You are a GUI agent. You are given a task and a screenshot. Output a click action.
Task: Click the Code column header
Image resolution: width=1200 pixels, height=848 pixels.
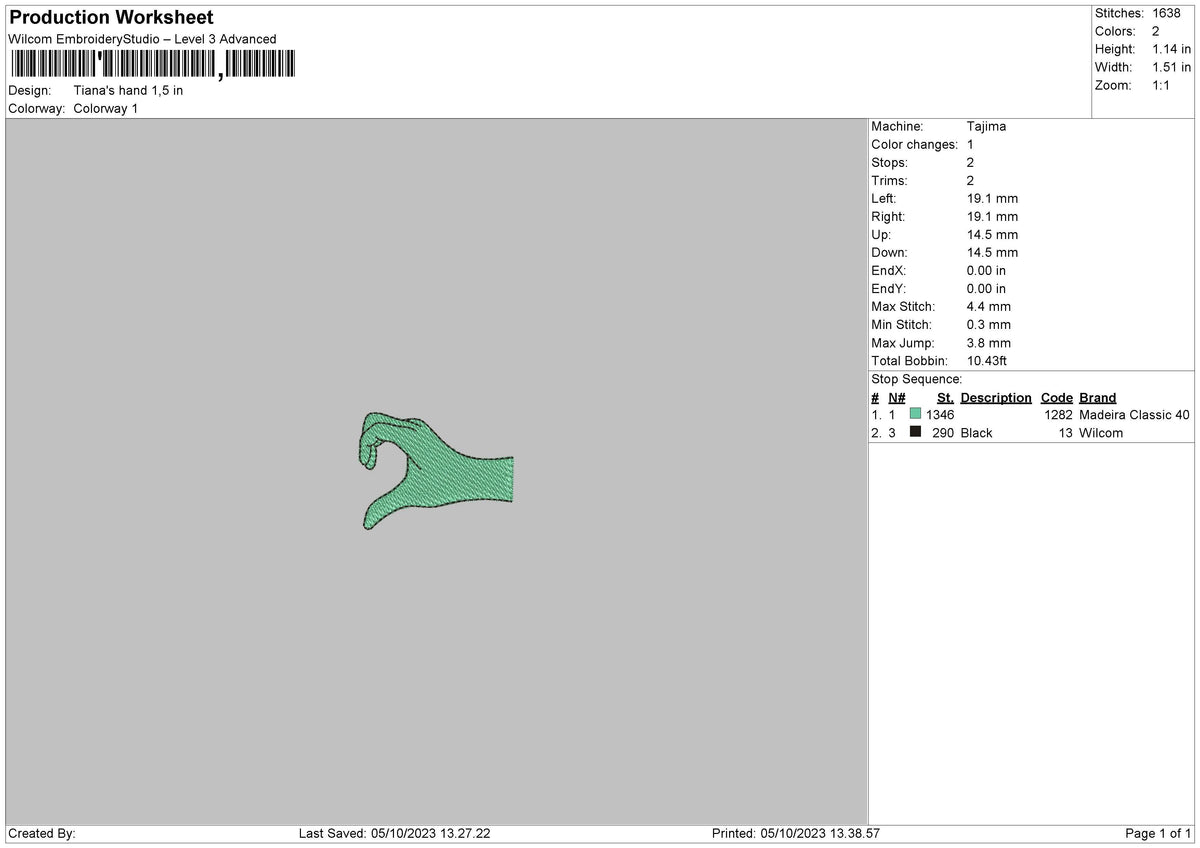(x=1056, y=398)
